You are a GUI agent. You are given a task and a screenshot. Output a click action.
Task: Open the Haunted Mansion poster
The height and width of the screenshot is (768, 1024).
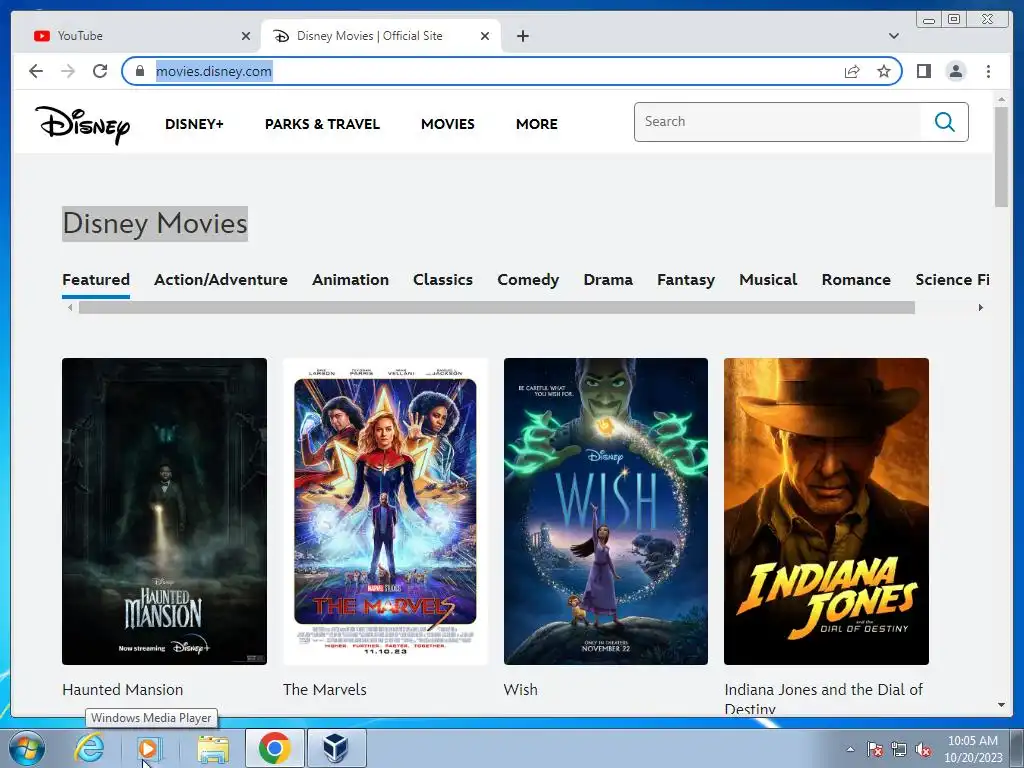tap(165, 511)
